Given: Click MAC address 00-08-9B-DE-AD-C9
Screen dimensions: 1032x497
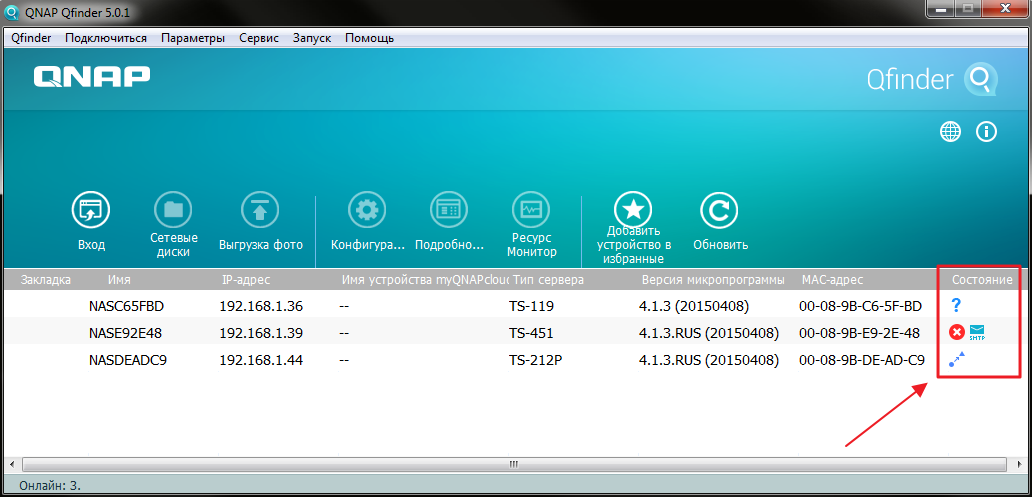Looking at the screenshot, I should pos(862,361).
